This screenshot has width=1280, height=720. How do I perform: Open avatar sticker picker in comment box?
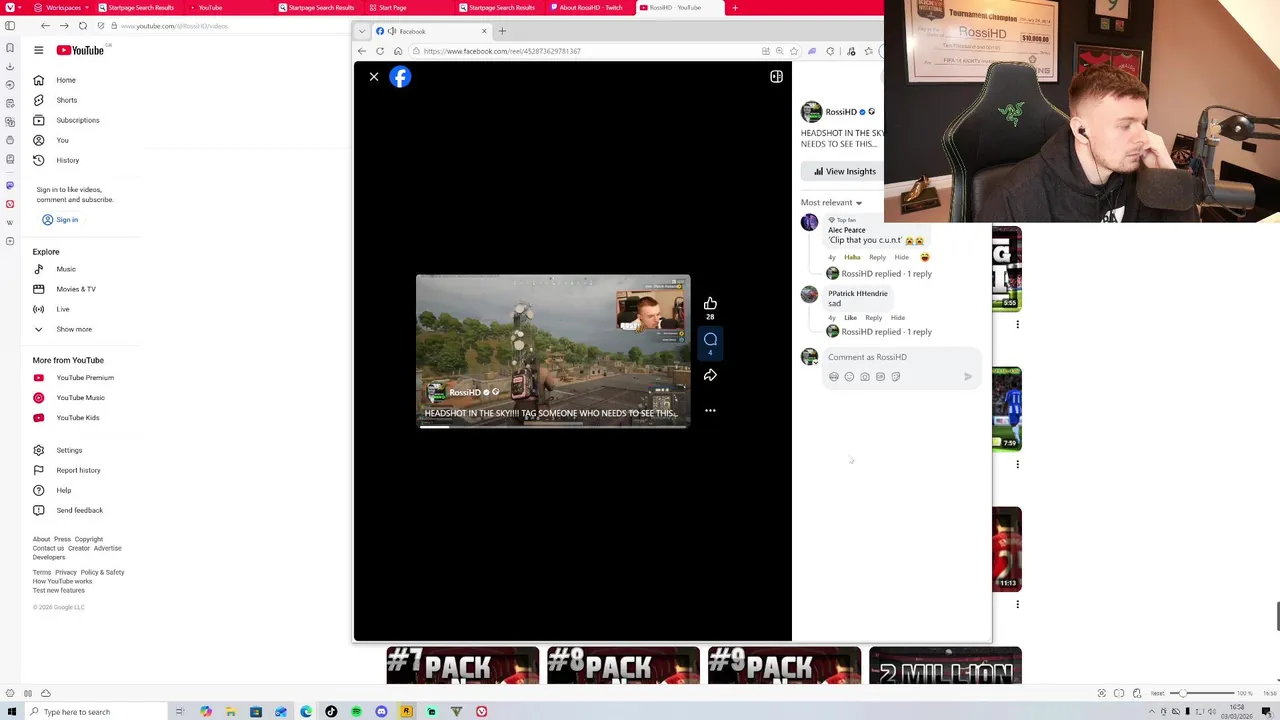(834, 377)
